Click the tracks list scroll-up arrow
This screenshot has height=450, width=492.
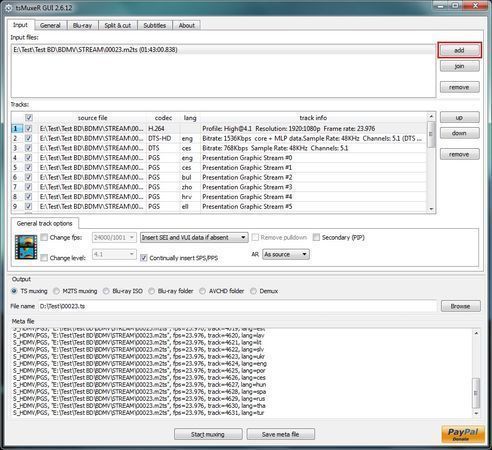(431, 116)
